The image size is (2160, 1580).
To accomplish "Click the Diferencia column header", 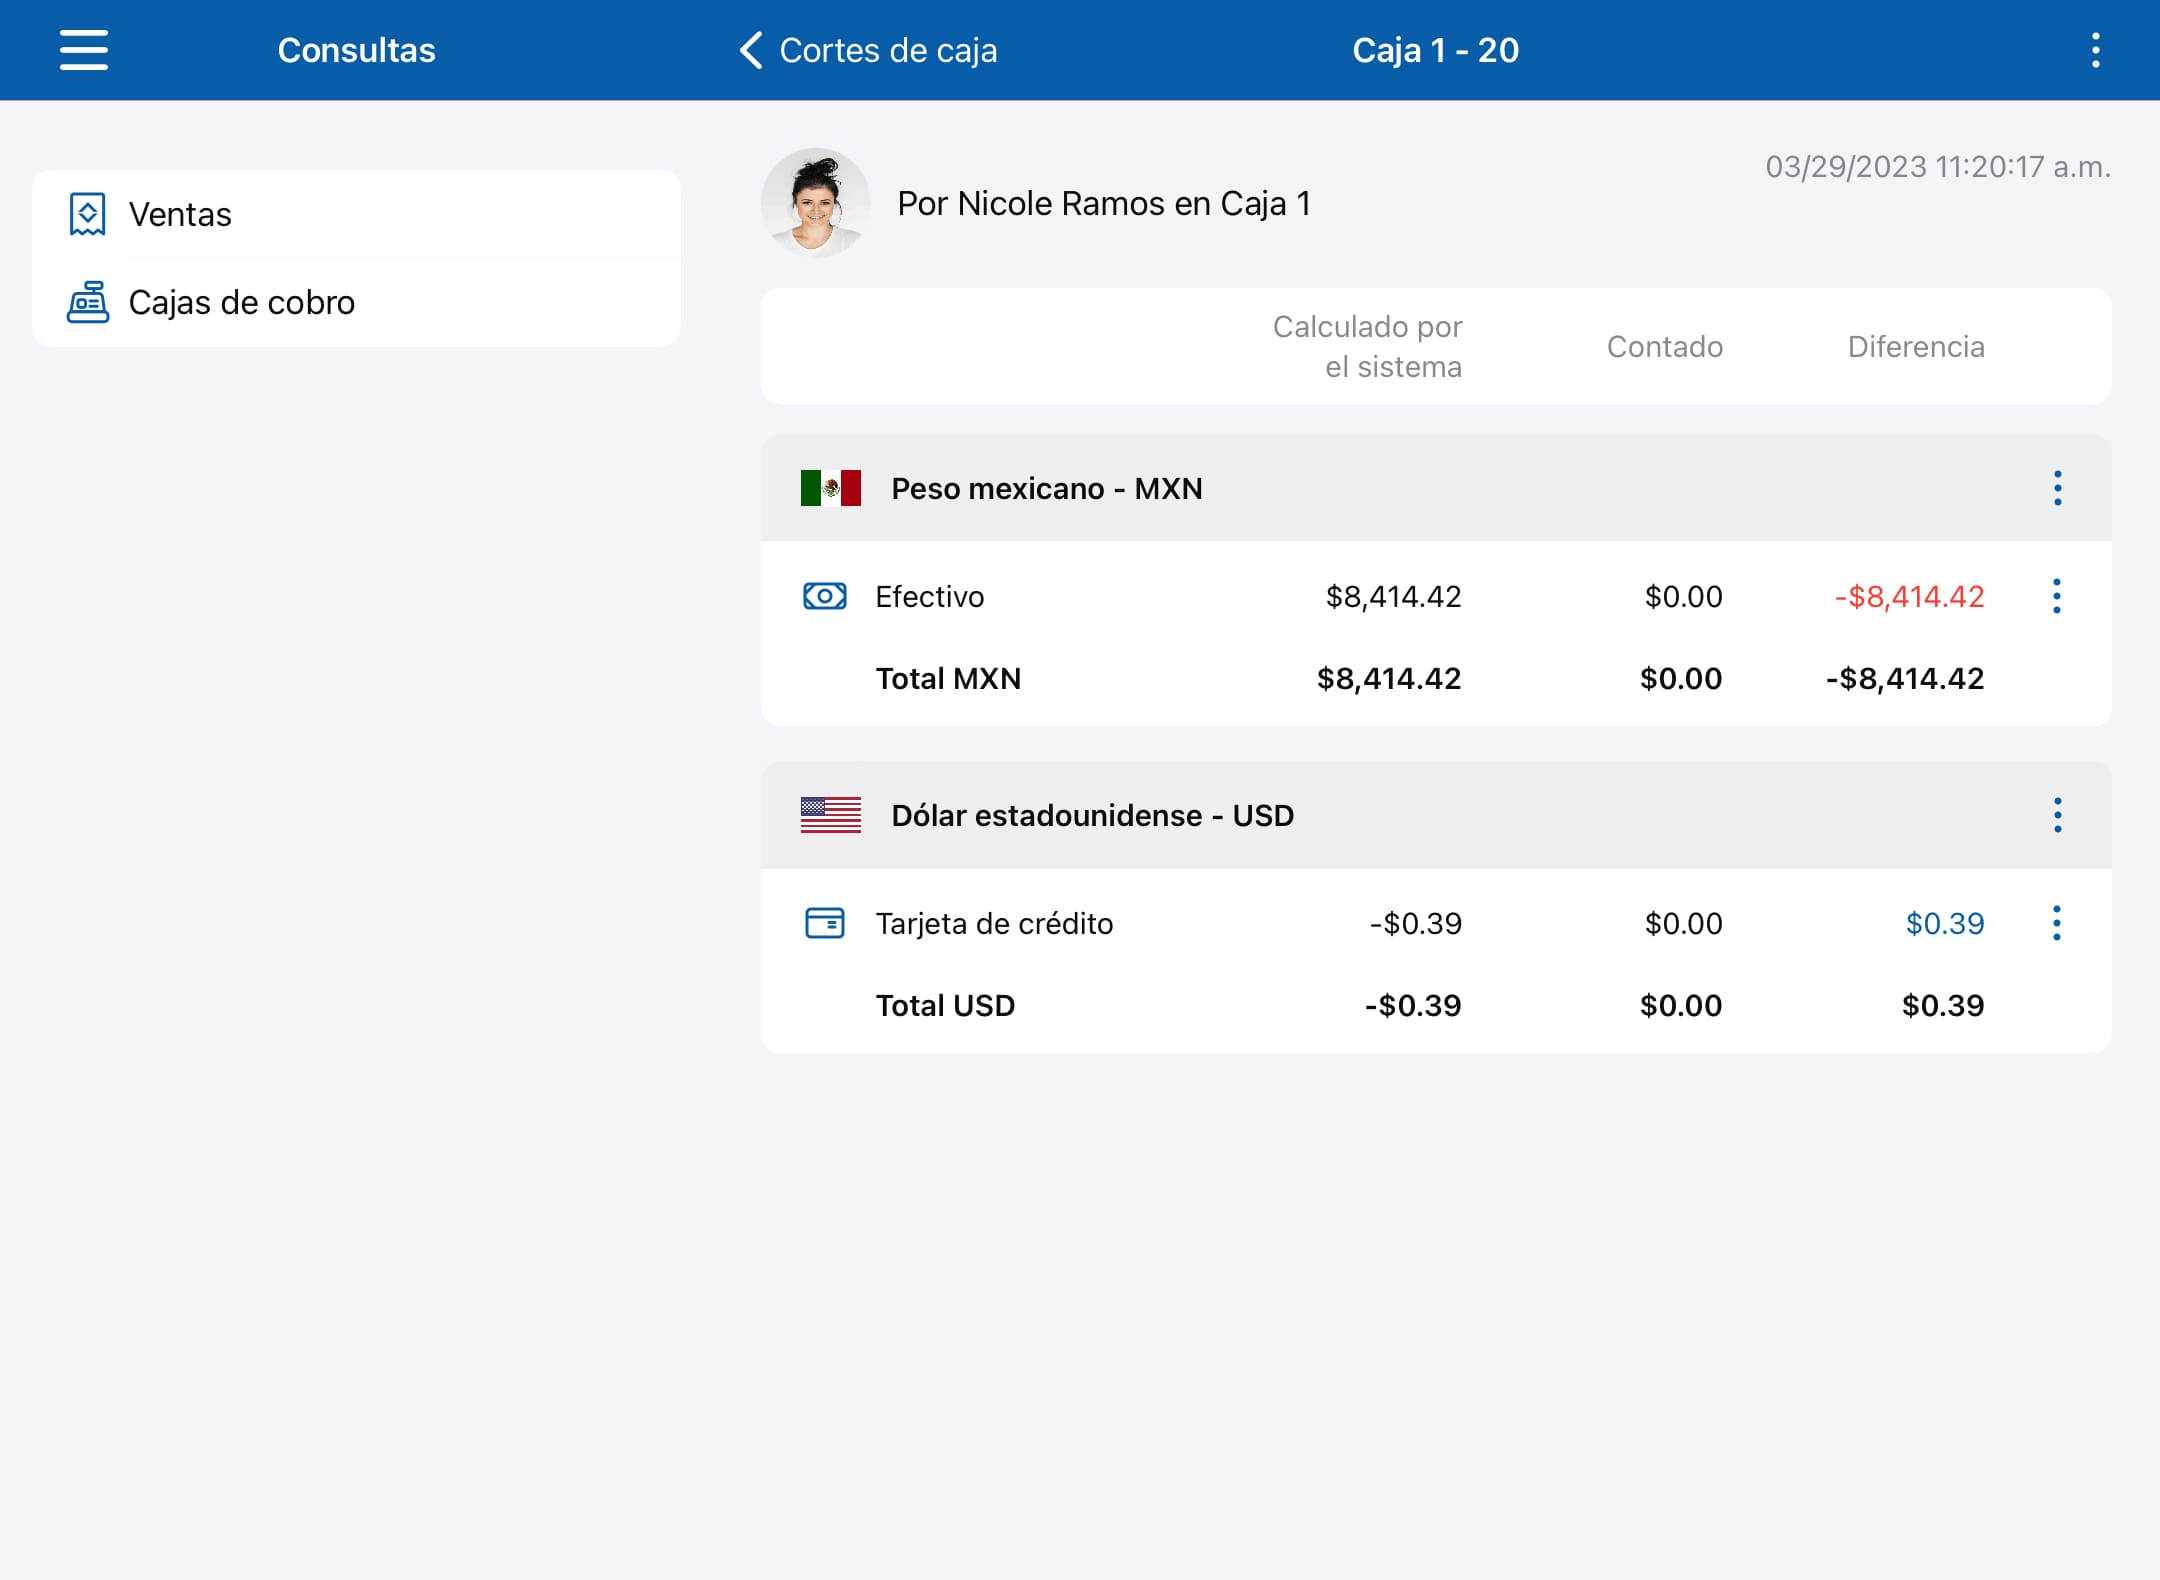I will point(1916,347).
